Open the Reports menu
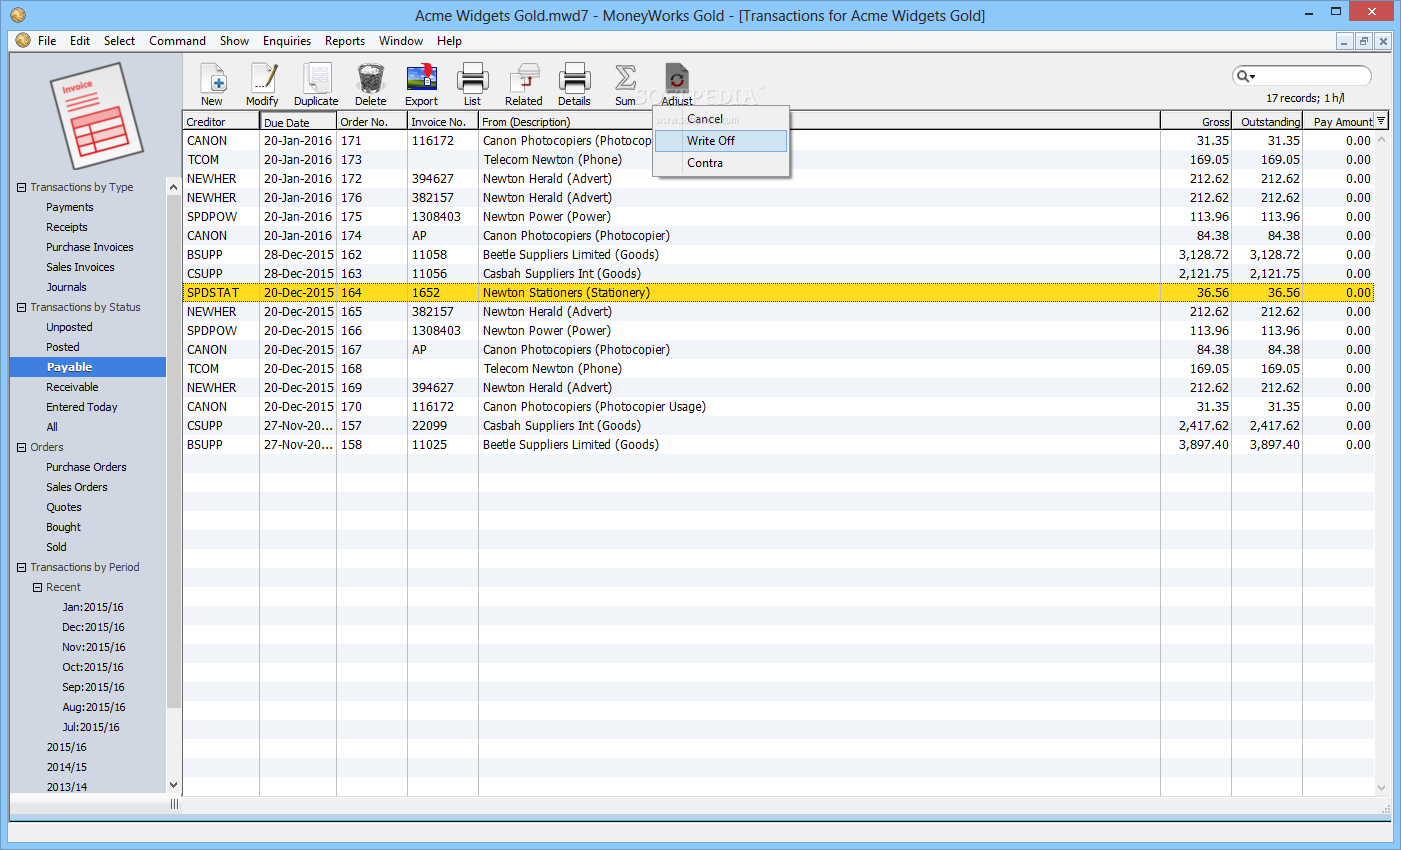The image size is (1401, 850). 345,41
